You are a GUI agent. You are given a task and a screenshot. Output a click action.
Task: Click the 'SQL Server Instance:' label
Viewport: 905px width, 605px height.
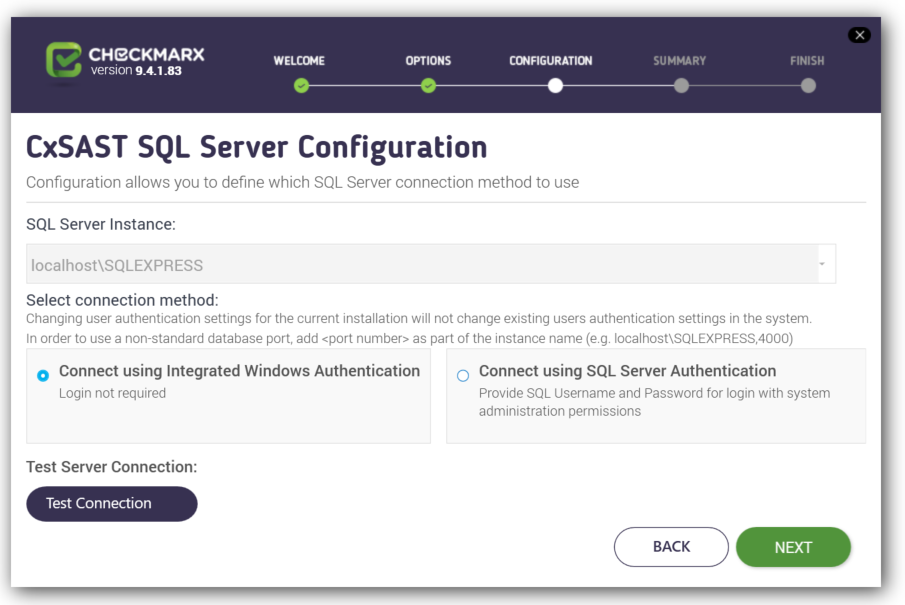pyautogui.click(x=101, y=224)
